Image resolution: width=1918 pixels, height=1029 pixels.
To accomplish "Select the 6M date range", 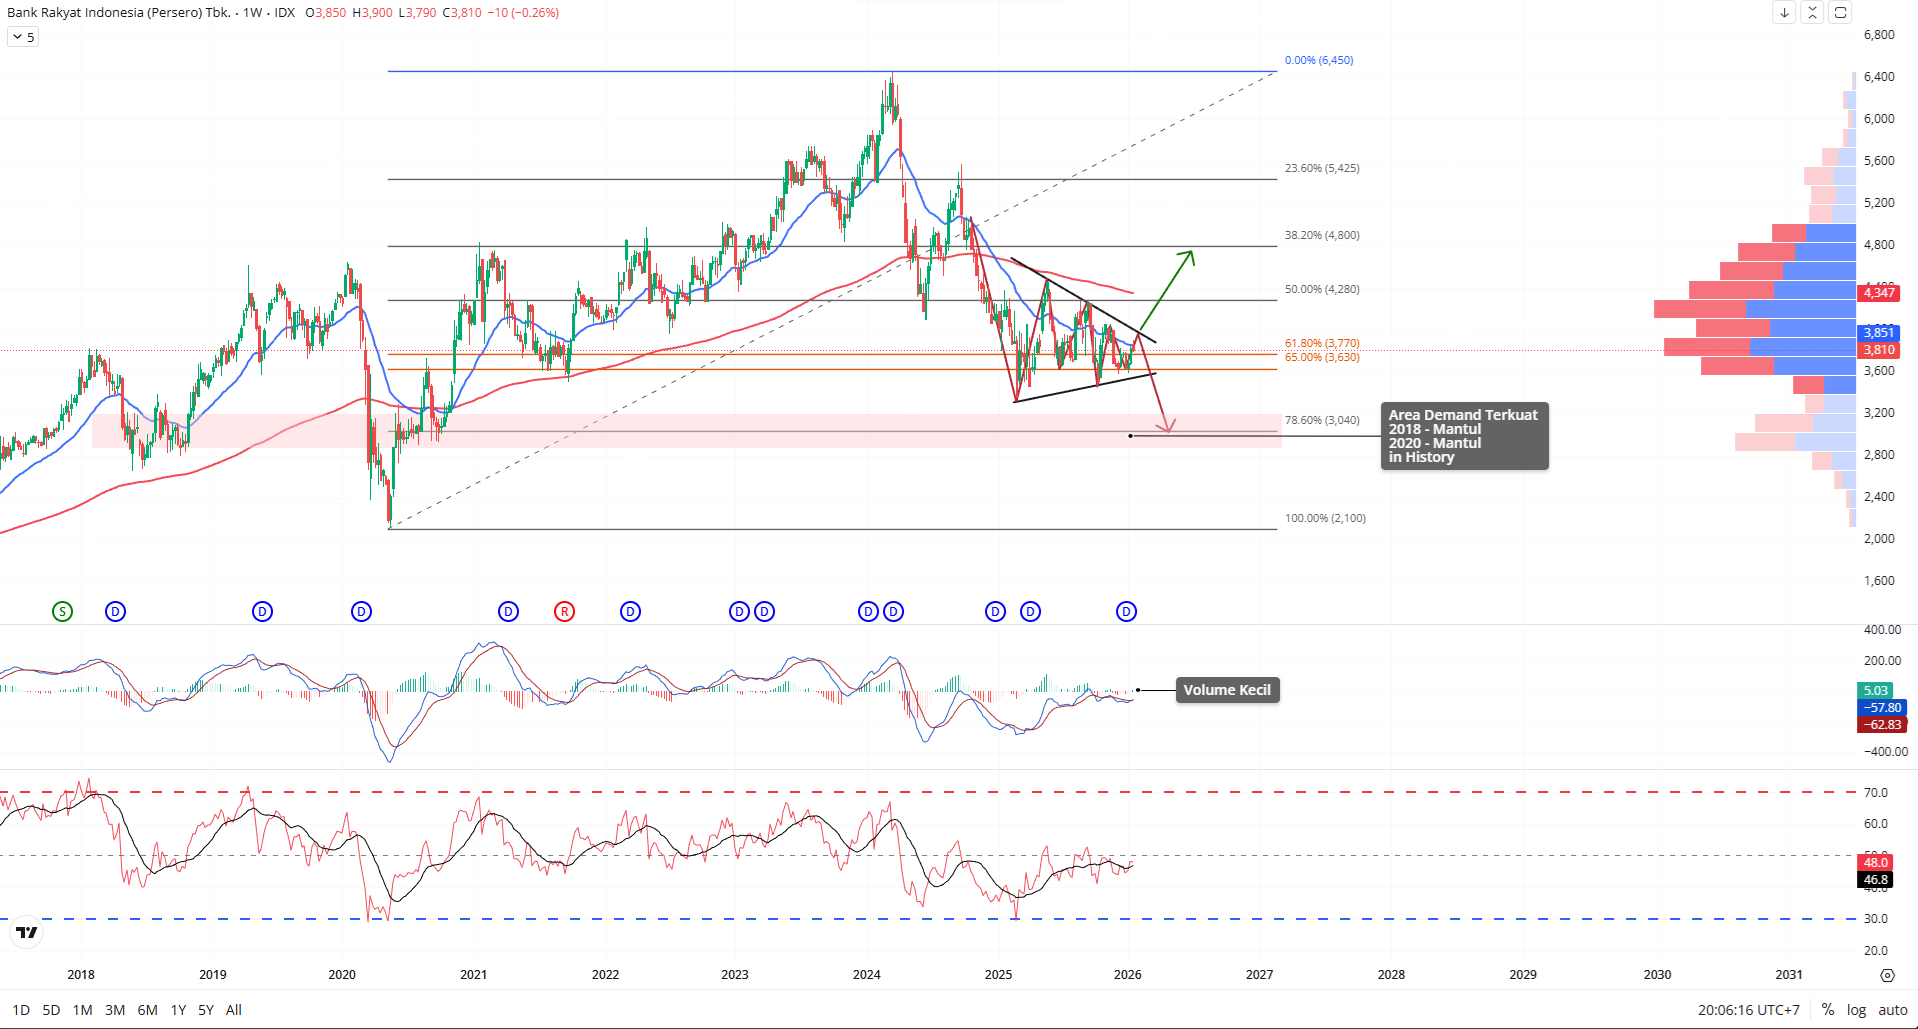I will coord(147,1010).
